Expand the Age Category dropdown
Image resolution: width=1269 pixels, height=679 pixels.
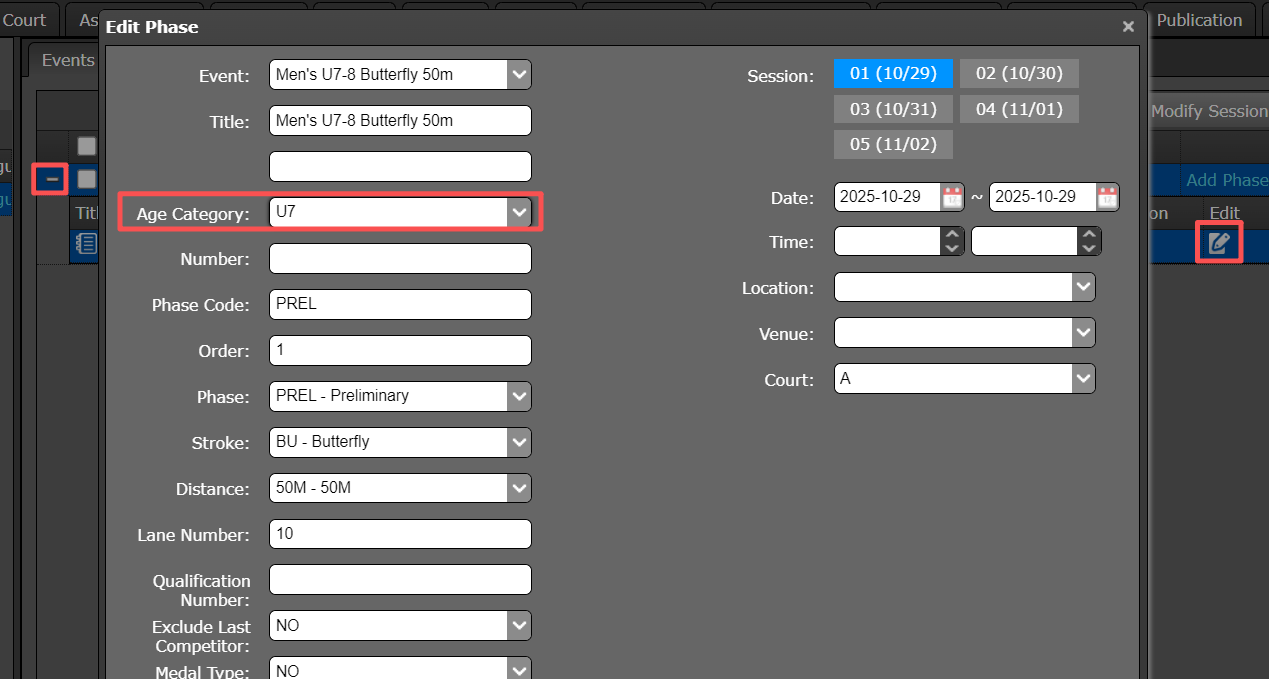pyautogui.click(x=518, y=212)
